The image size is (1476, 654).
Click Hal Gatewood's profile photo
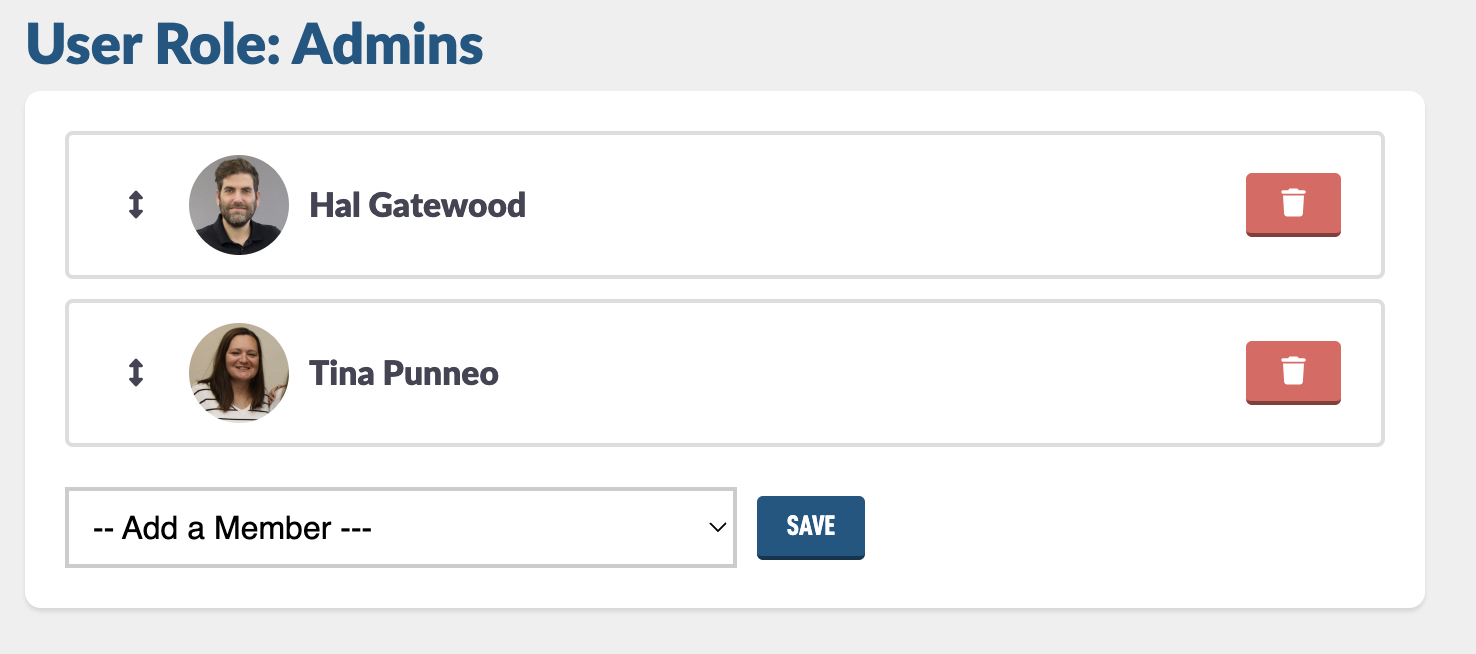coord(239,205)
